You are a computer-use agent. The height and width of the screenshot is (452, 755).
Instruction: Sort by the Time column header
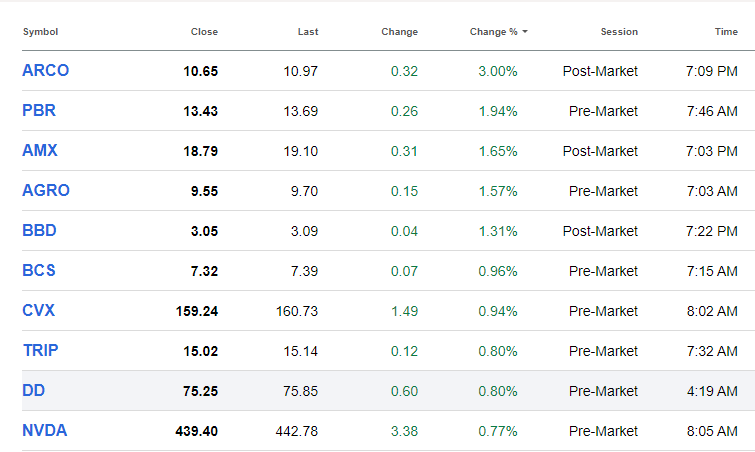click(726, 32)
